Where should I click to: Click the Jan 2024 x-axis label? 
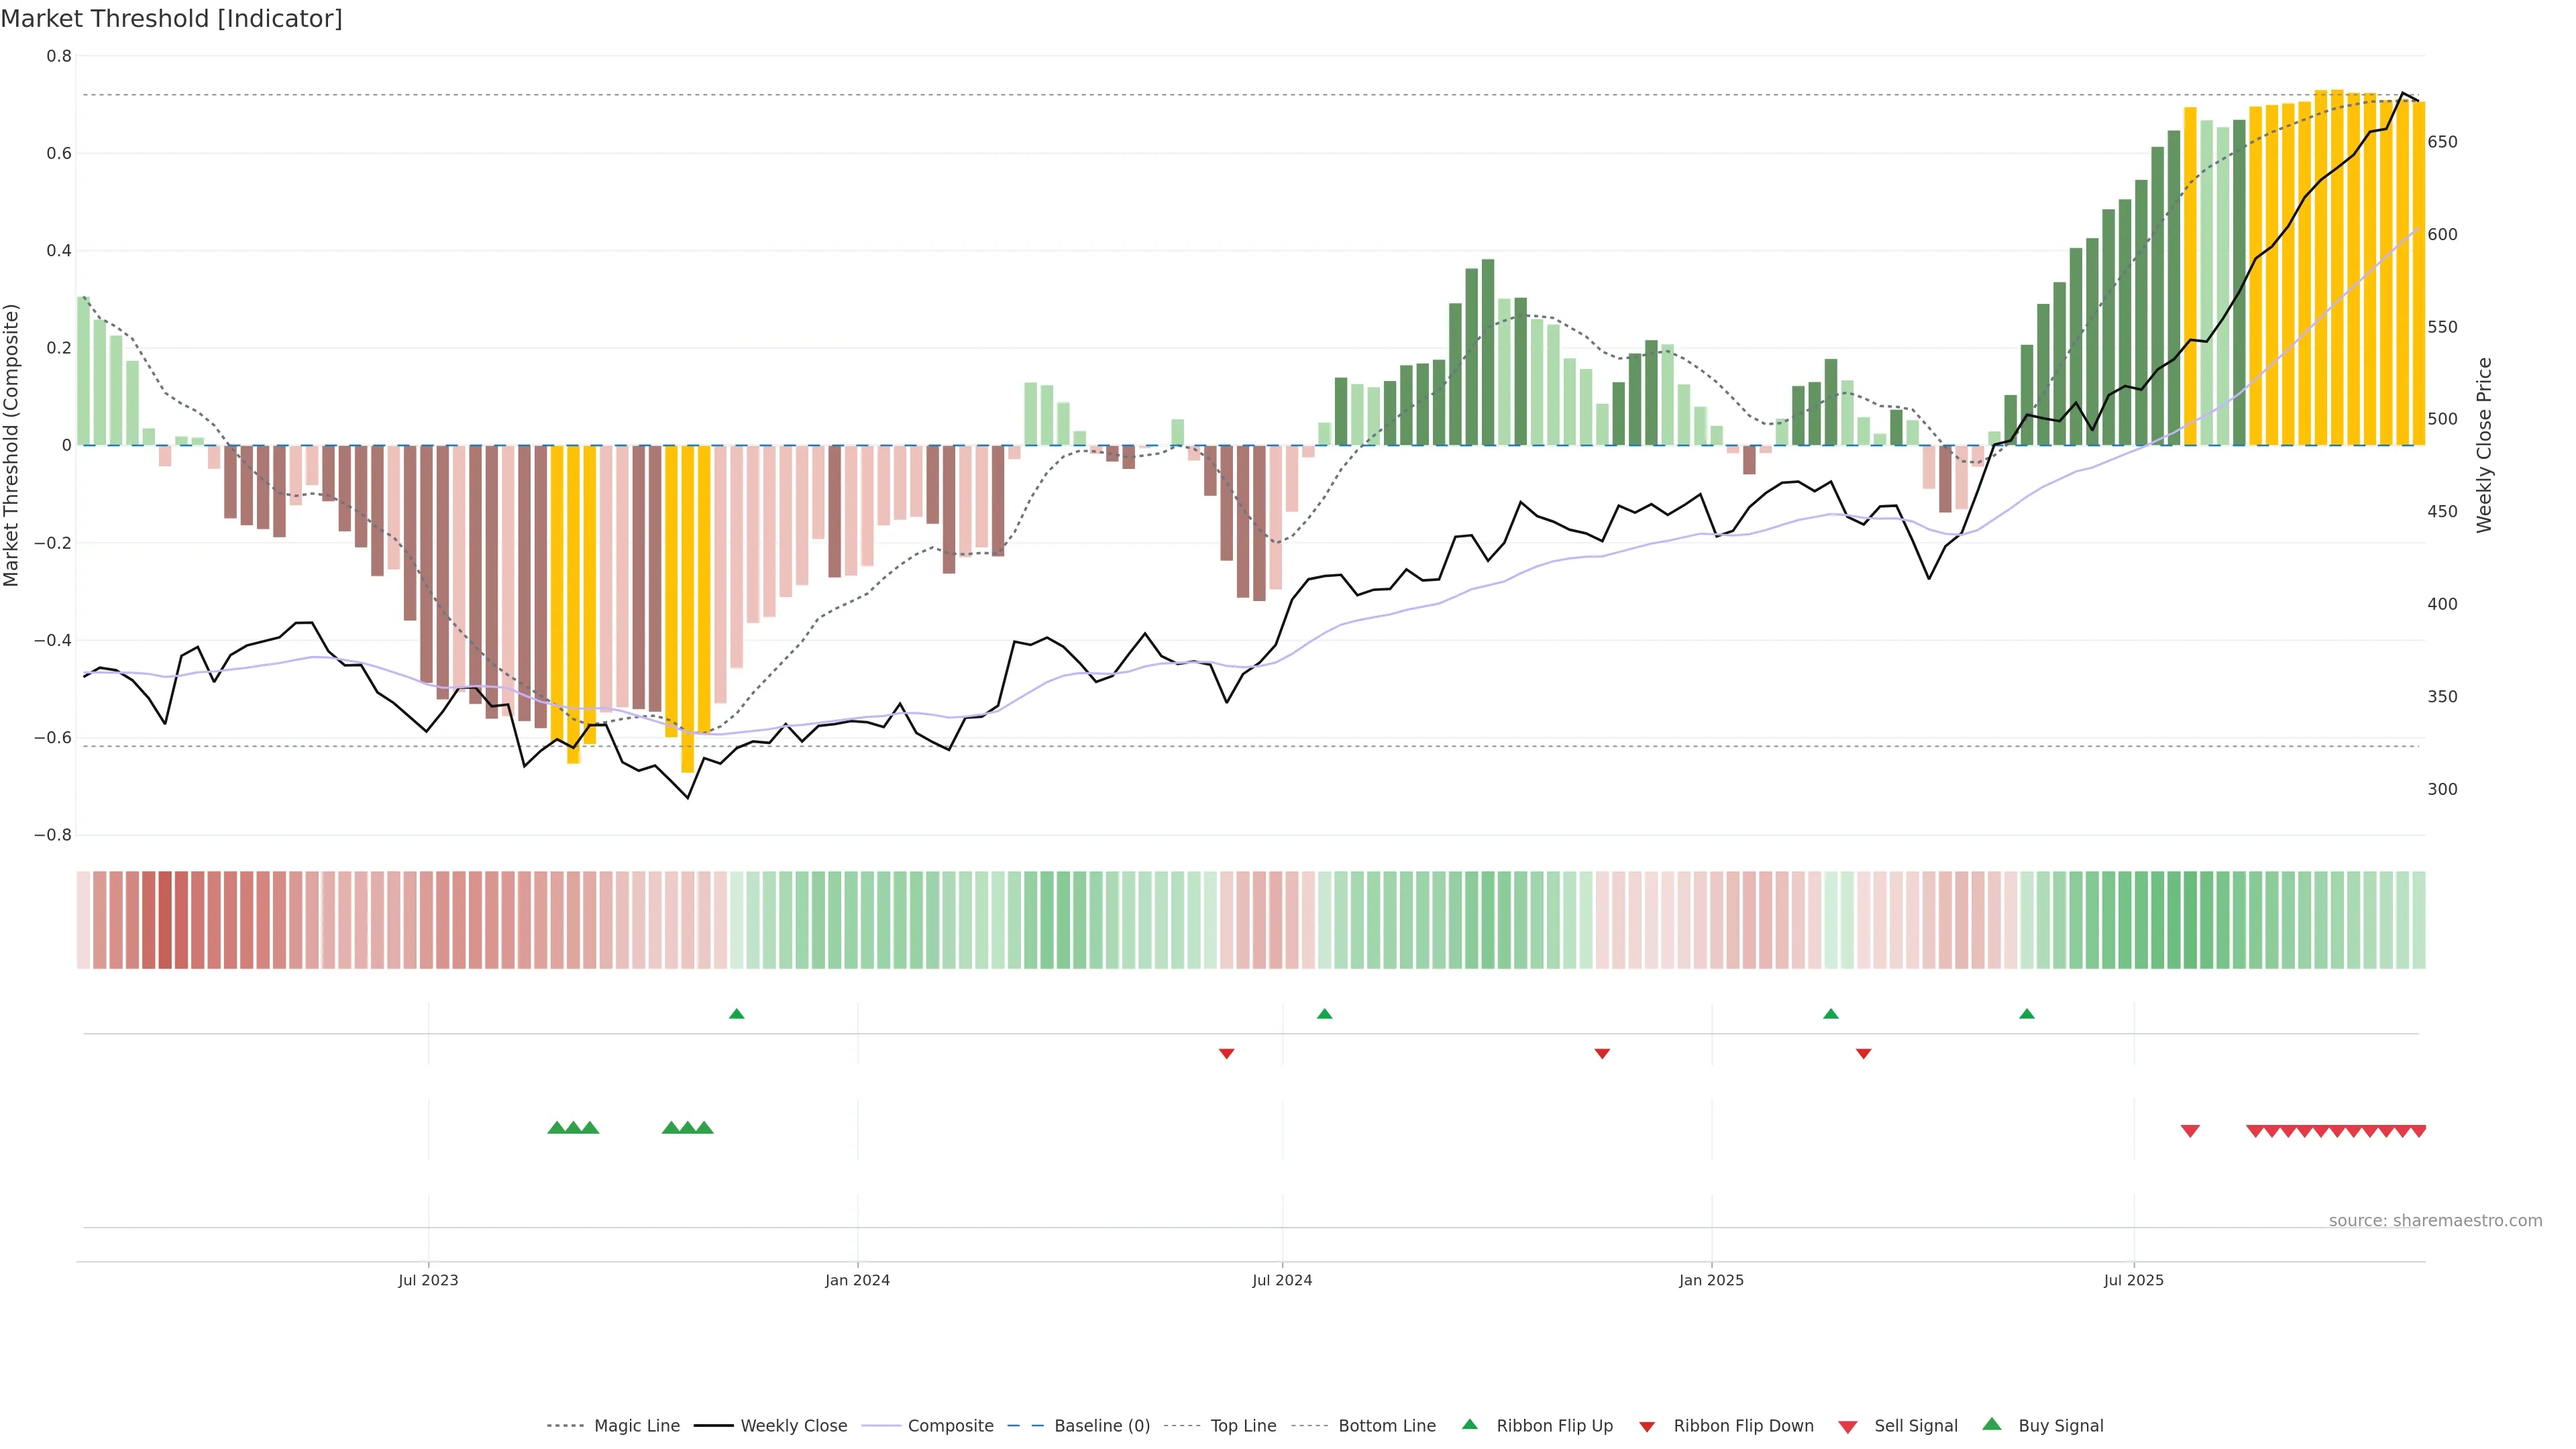(857, 1280)
